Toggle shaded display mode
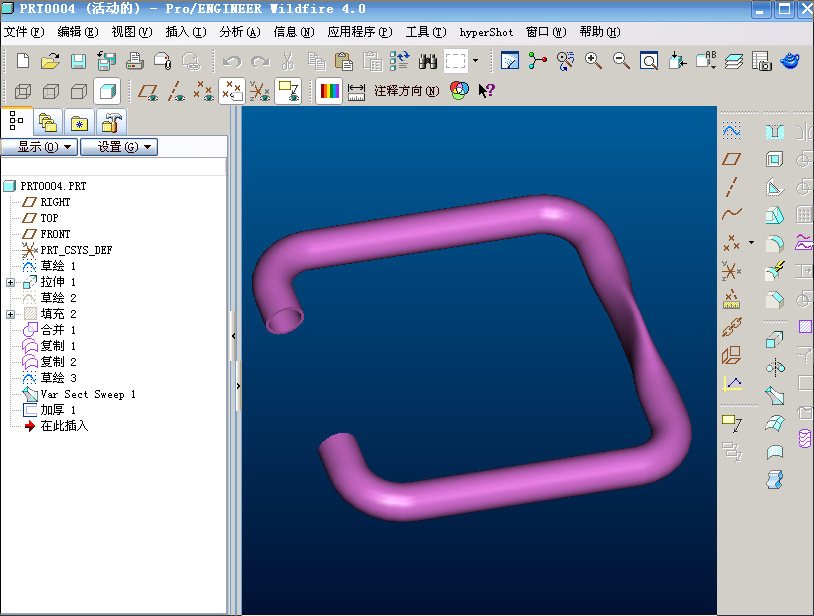The width and height of the screenshot is (814, 616). [x=107, y=91]
